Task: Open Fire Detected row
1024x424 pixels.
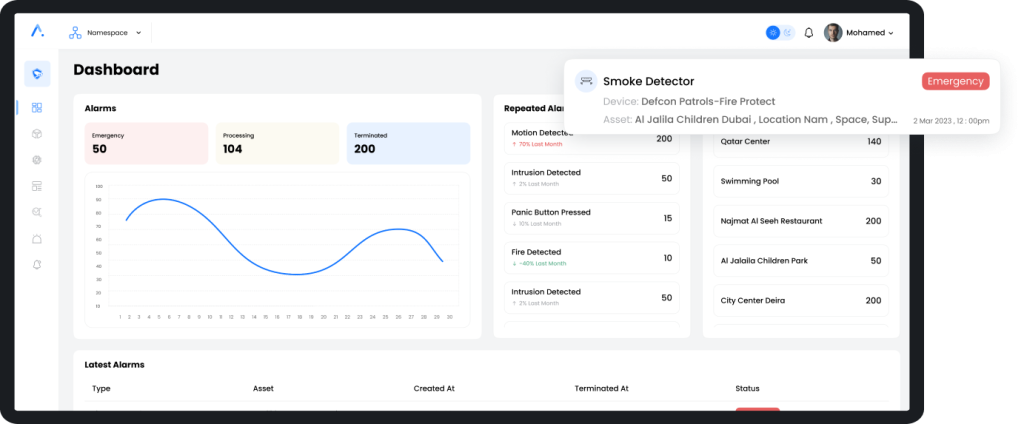Action: click(592, 258)
